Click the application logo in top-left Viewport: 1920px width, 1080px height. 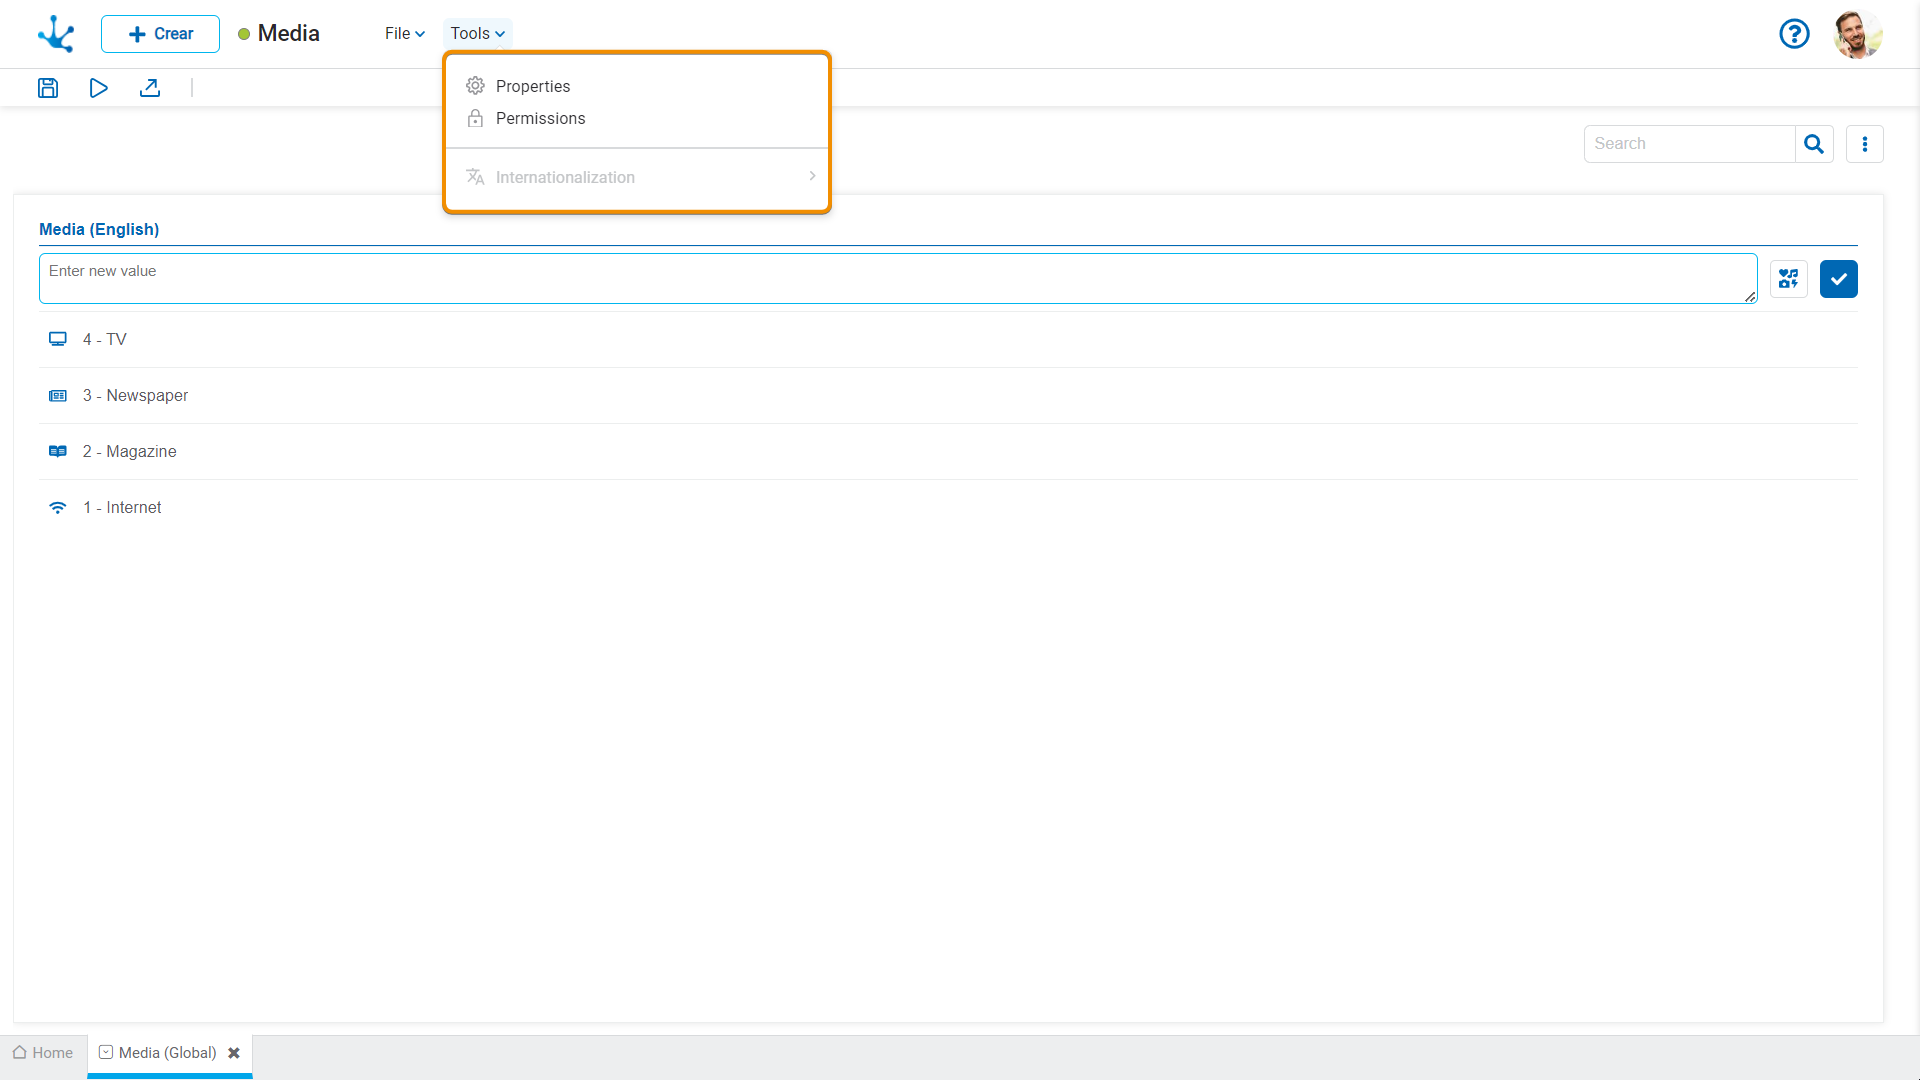click(x=56, y=34)
